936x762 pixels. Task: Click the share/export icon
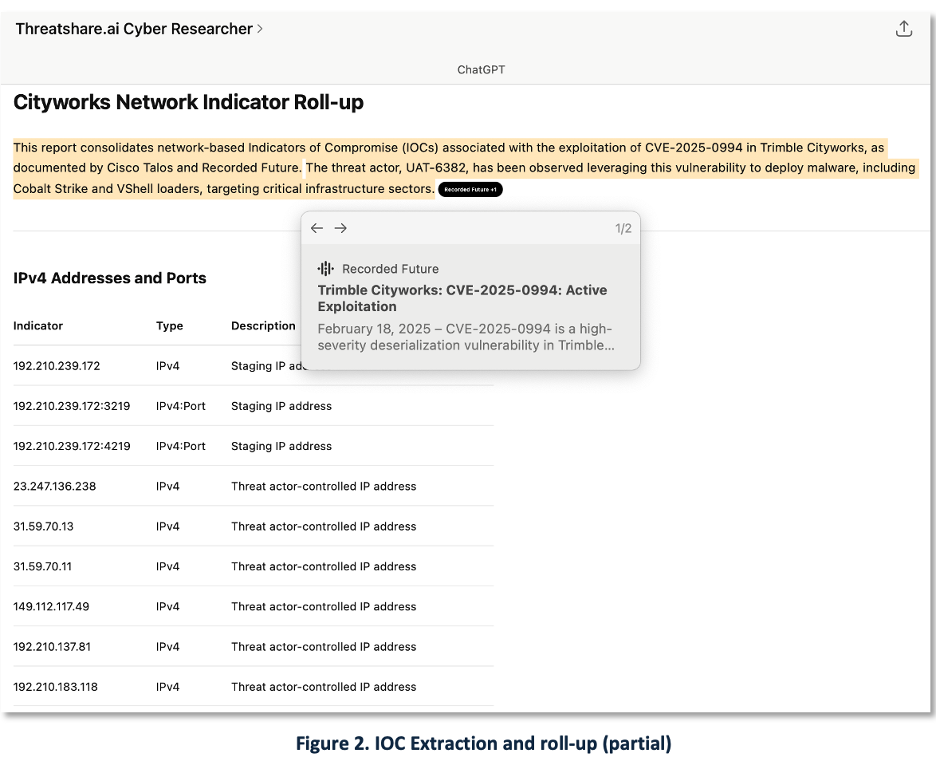pyautogui.click(x=904, y=29)
